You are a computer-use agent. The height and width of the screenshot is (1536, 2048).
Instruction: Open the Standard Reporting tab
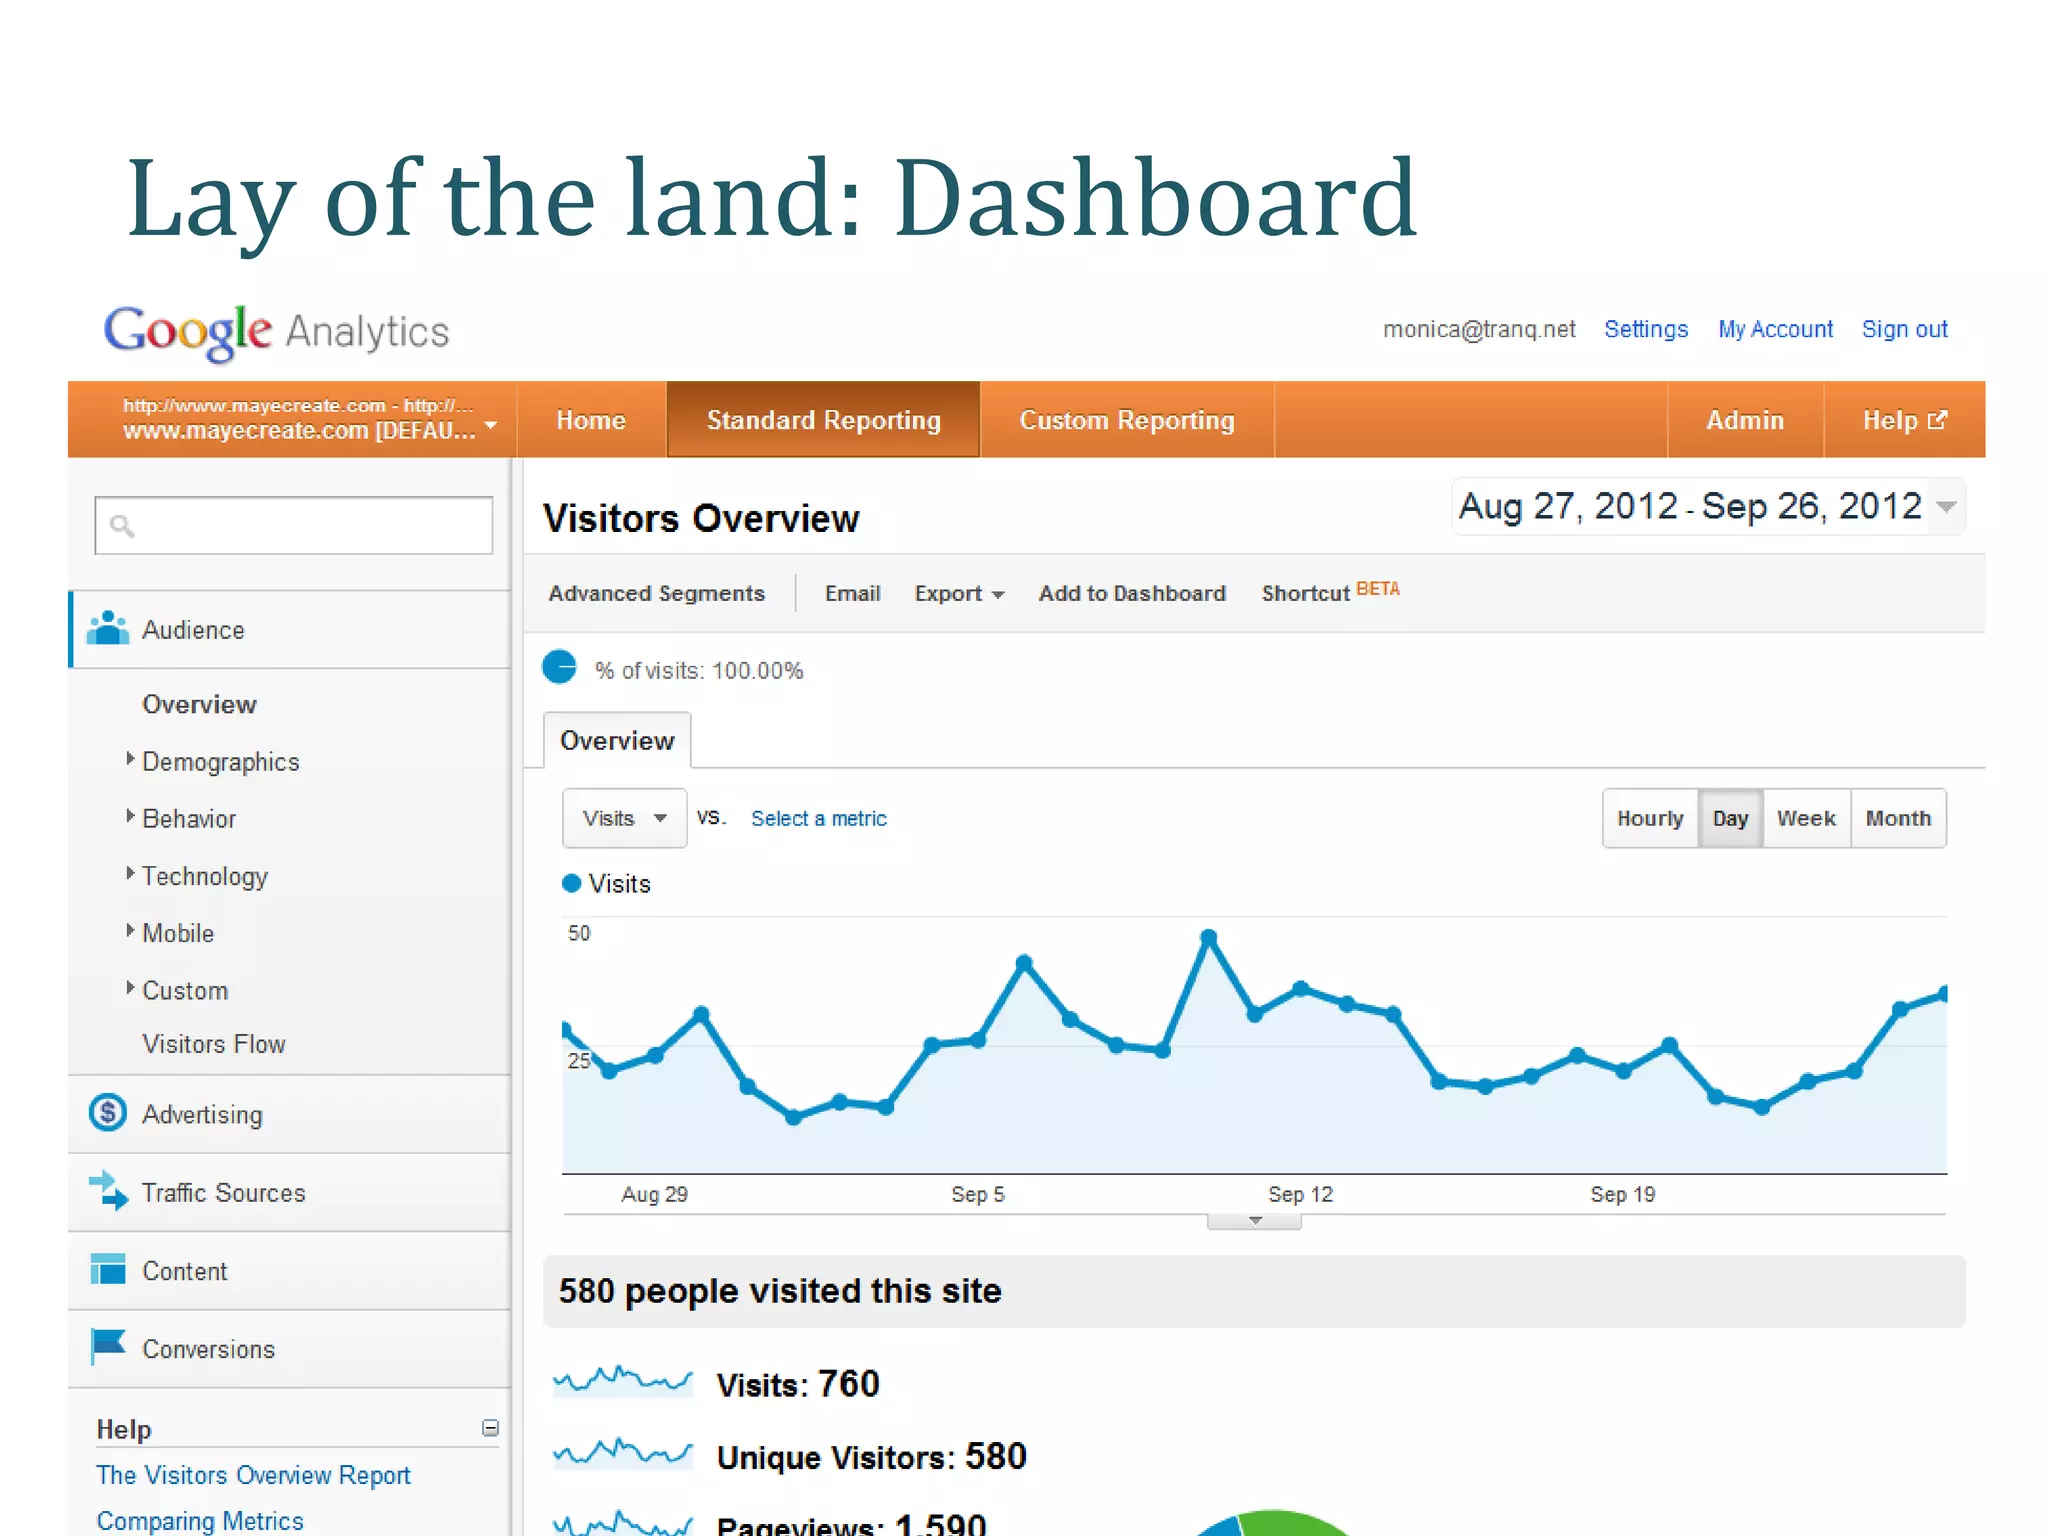coord(824,420)
